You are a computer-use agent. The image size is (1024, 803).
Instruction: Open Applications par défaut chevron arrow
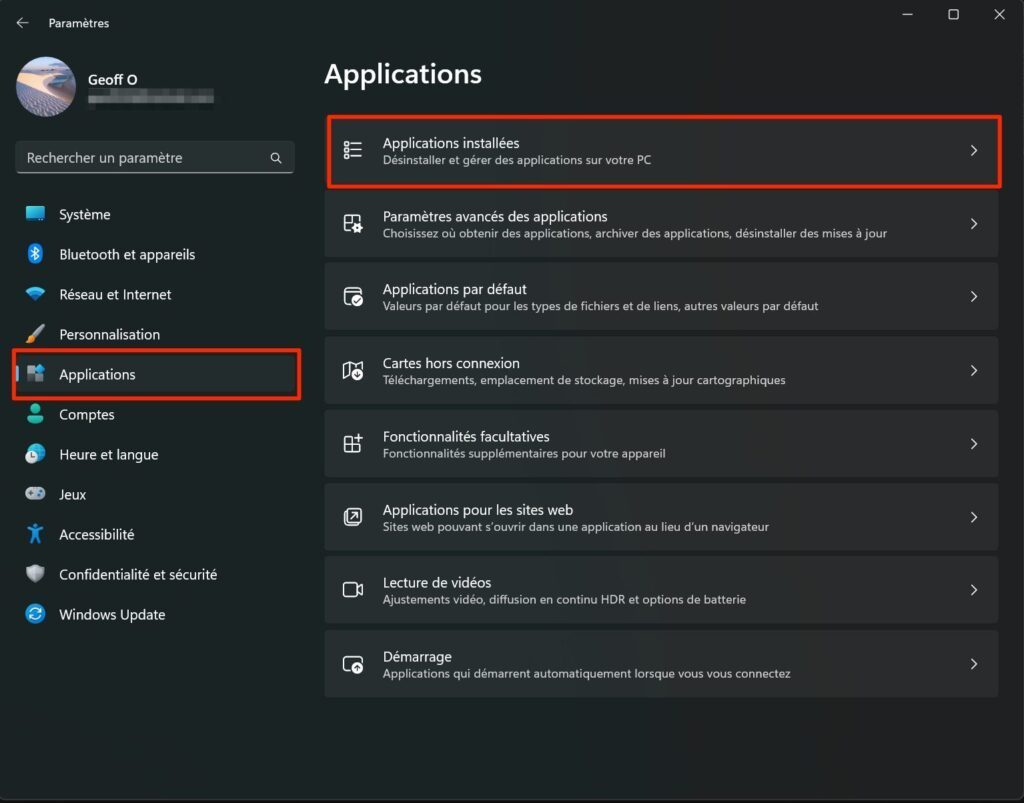click(x=974, y=296)
